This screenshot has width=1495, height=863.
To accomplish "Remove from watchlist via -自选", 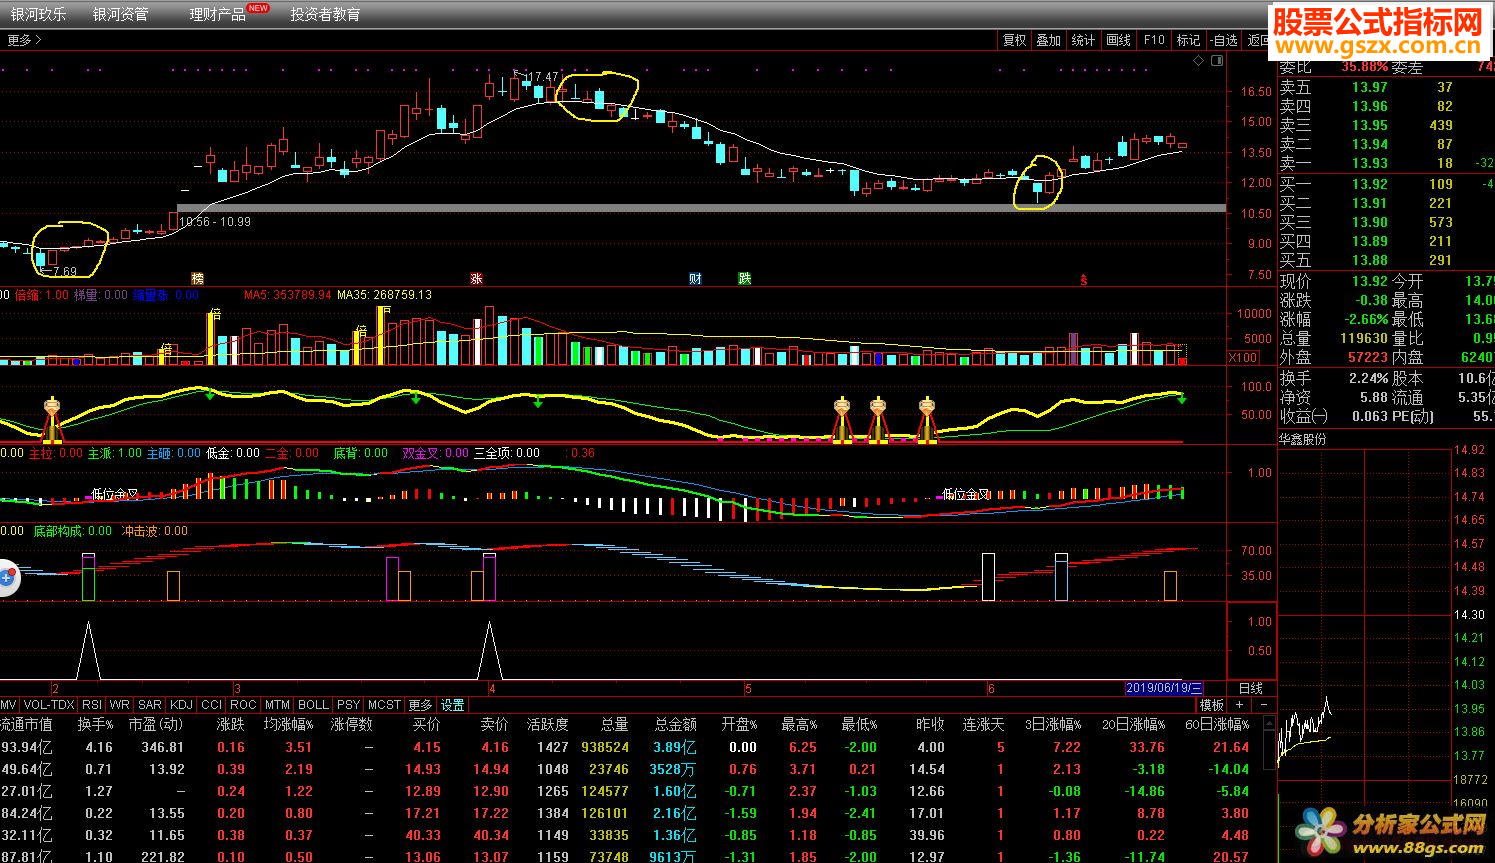I will tap(1224, 40).
